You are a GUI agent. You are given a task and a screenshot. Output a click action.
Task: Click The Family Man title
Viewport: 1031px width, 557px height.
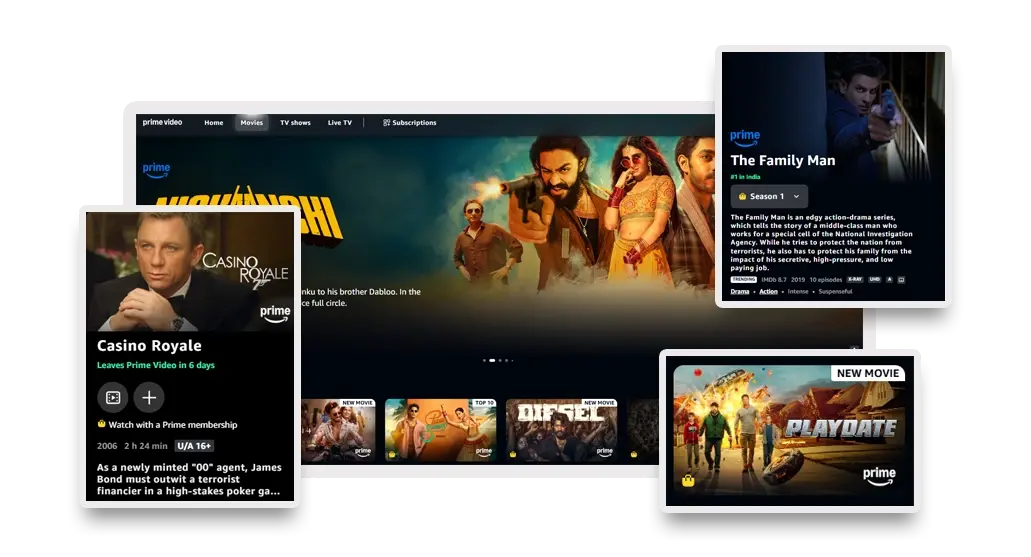(x=783, y=160)
